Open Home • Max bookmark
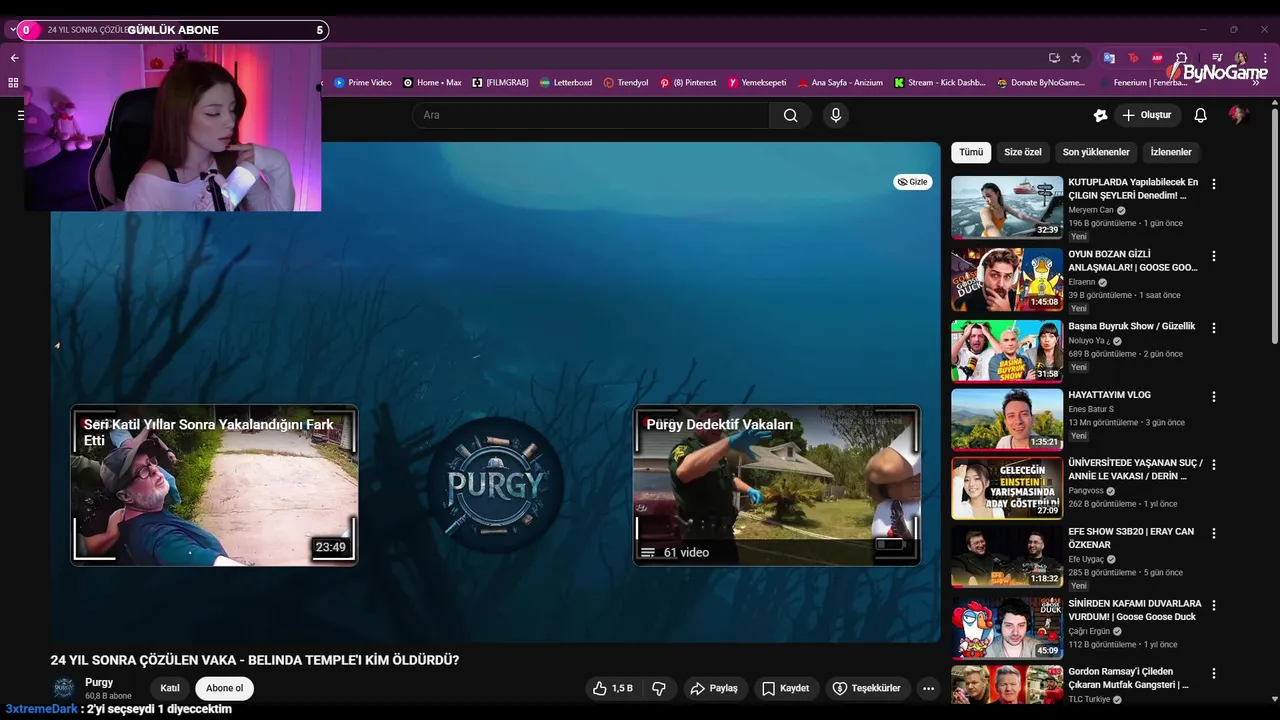The width and height of the screenshot is (1280, 720). pos(432,83)
